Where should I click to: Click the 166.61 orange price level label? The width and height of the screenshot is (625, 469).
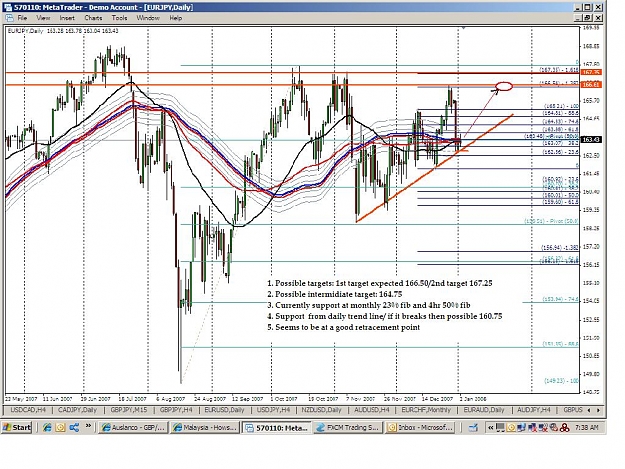pyautogui.click(x=591, y=85)
